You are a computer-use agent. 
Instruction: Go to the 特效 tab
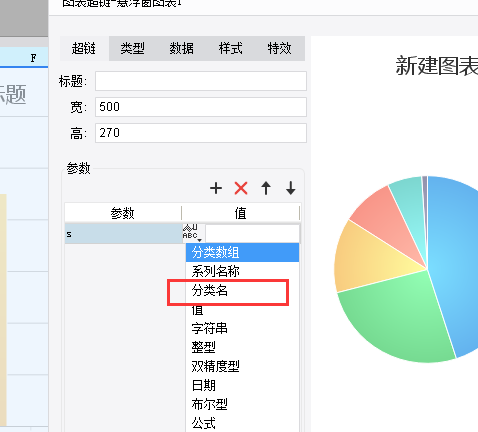click(279, 49)
